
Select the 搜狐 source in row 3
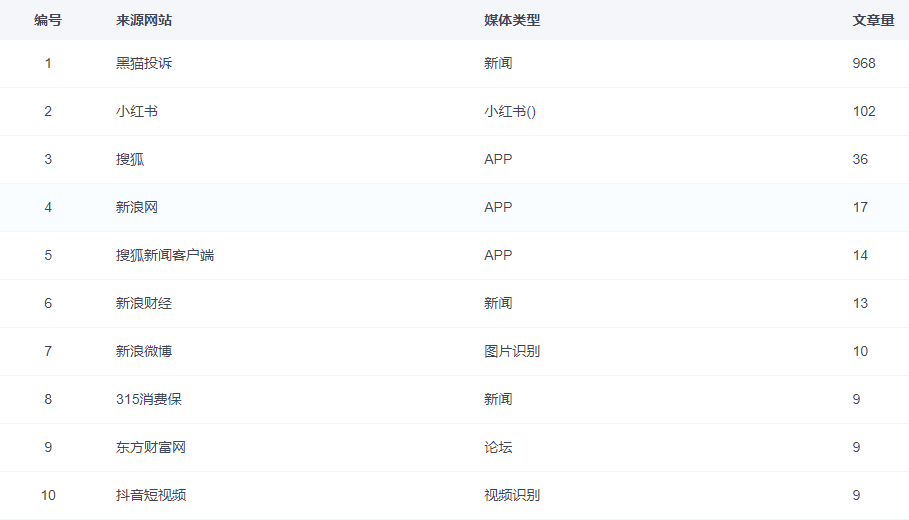[130, 159]
